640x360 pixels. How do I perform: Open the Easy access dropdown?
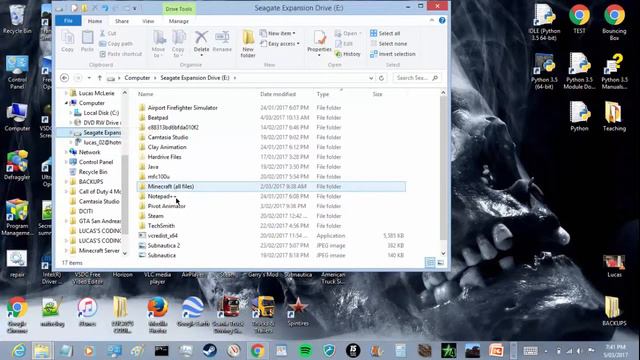coord(280,44)
